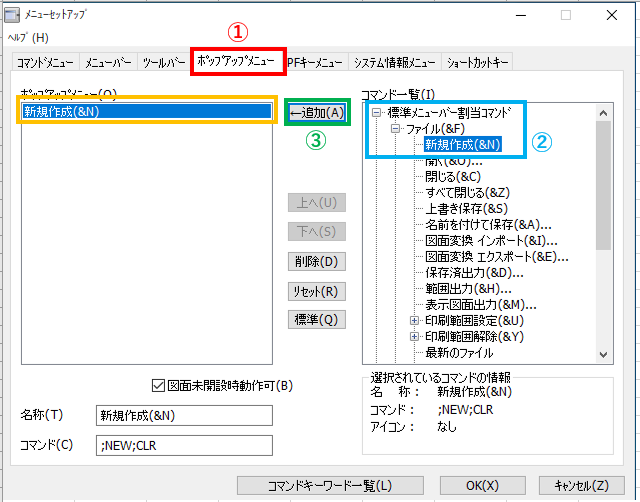Open the システム情報メニュー tab

click(x=395, y=62)
